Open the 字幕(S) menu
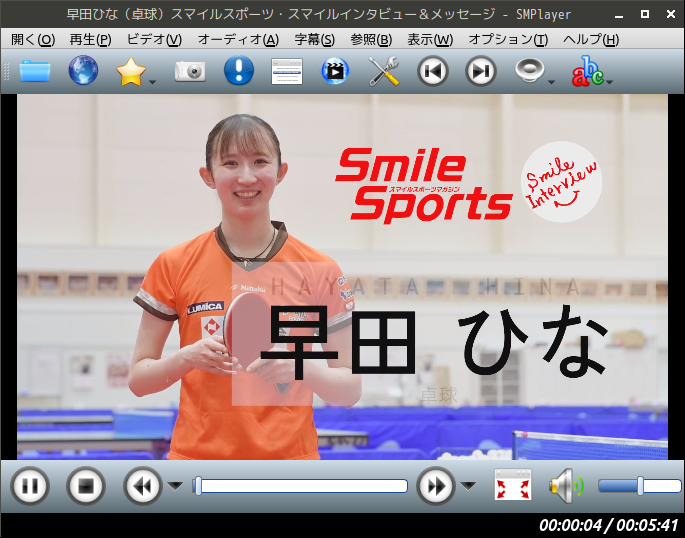This screenshot has width=685, height=538. [315, 40]
